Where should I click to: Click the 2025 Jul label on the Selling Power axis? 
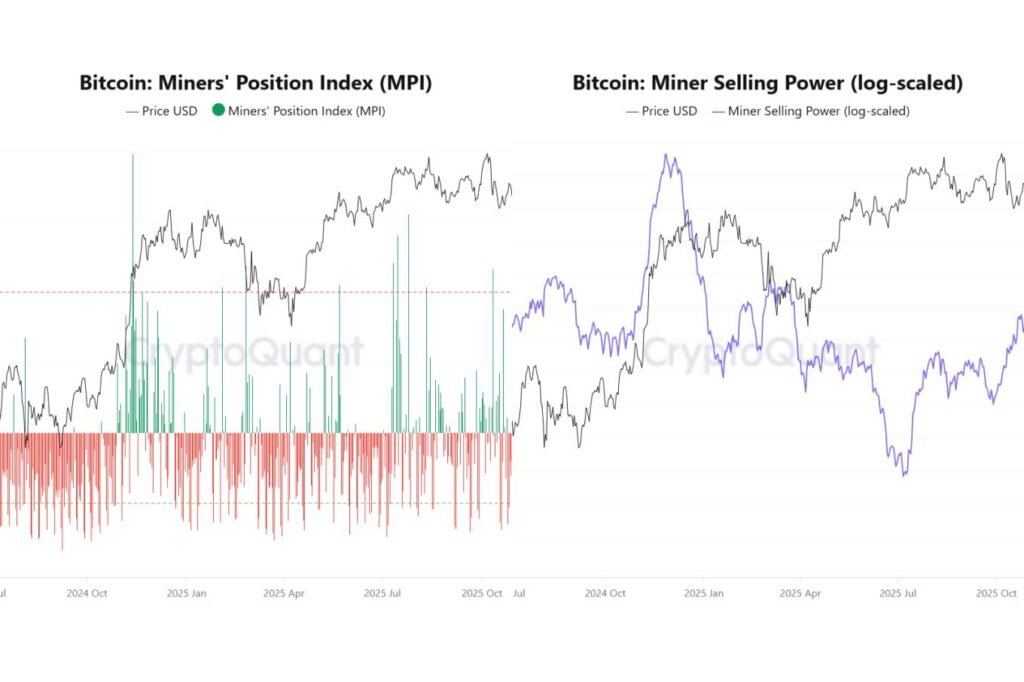(x=897, y=593)
